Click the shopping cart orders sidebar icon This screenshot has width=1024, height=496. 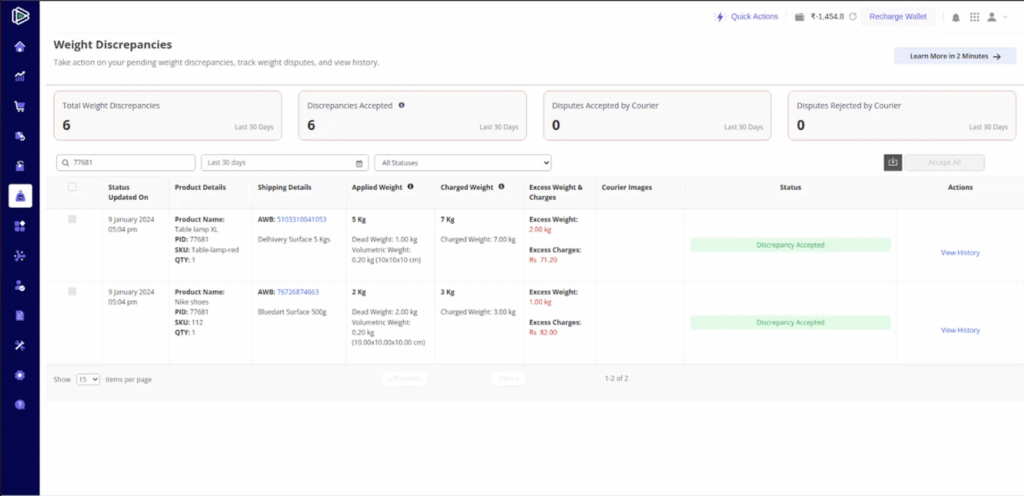click(x=20, y=106)
